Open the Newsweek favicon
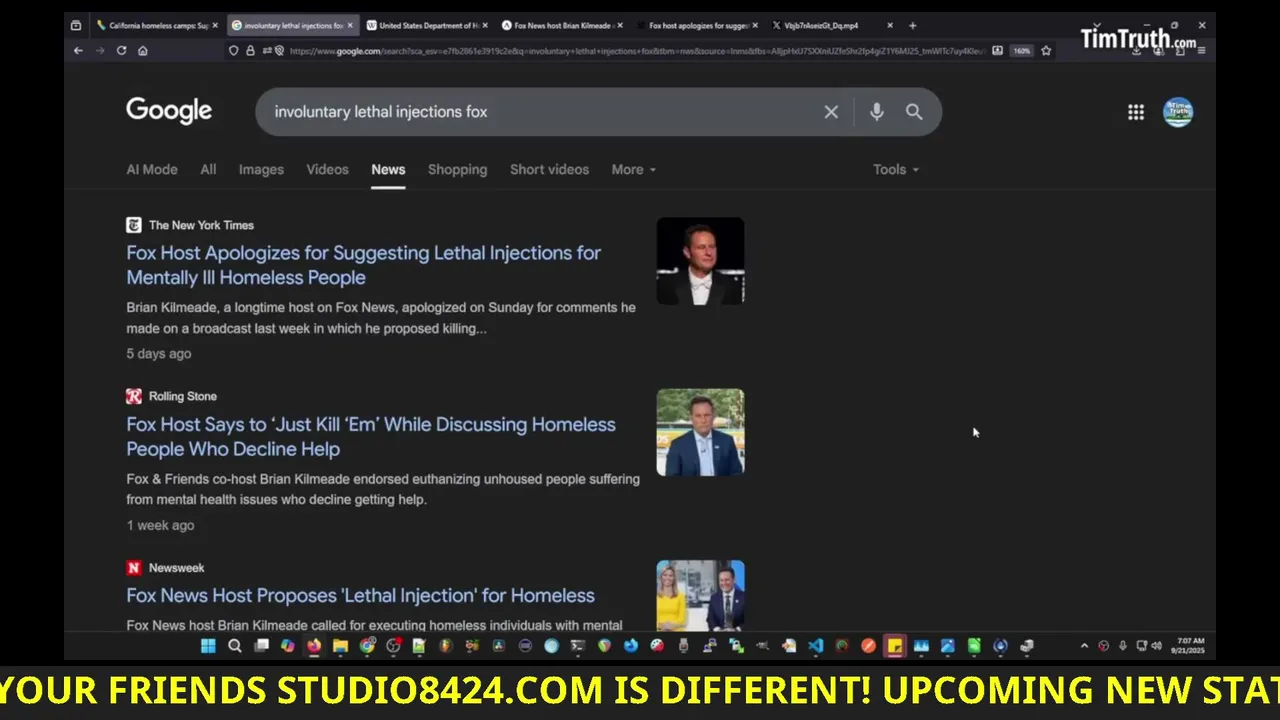 [134, 568]
